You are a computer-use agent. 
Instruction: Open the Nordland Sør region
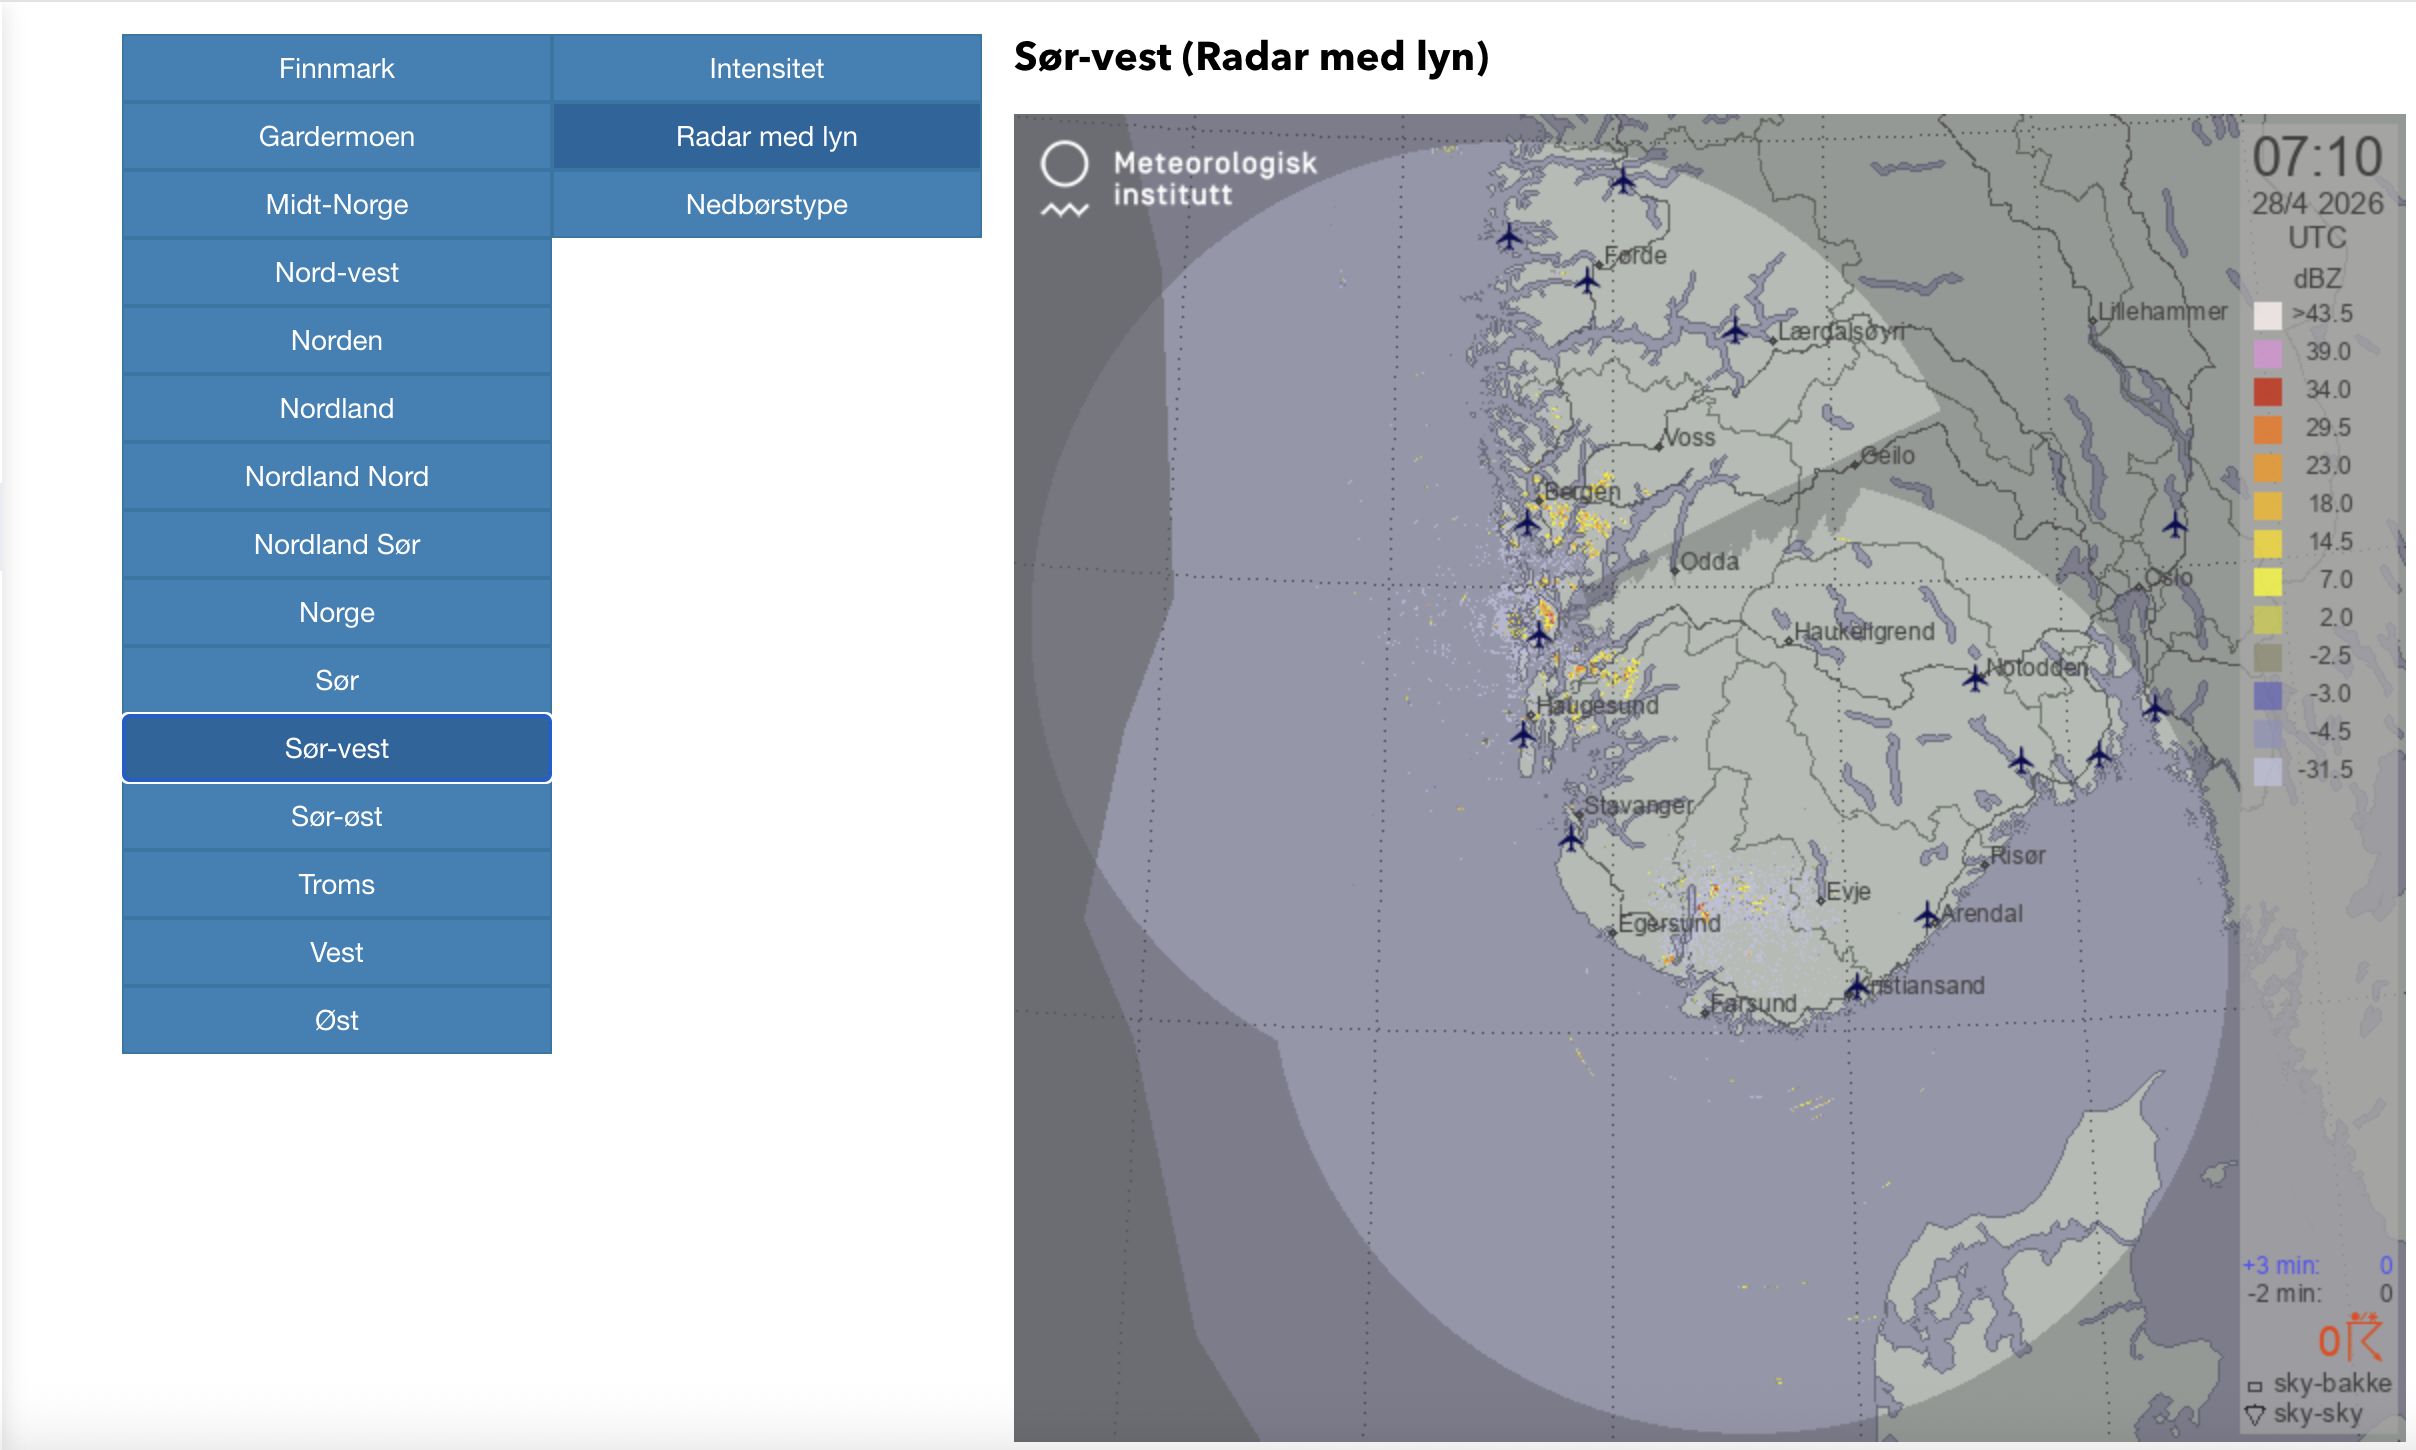click(x=337, y=544)
